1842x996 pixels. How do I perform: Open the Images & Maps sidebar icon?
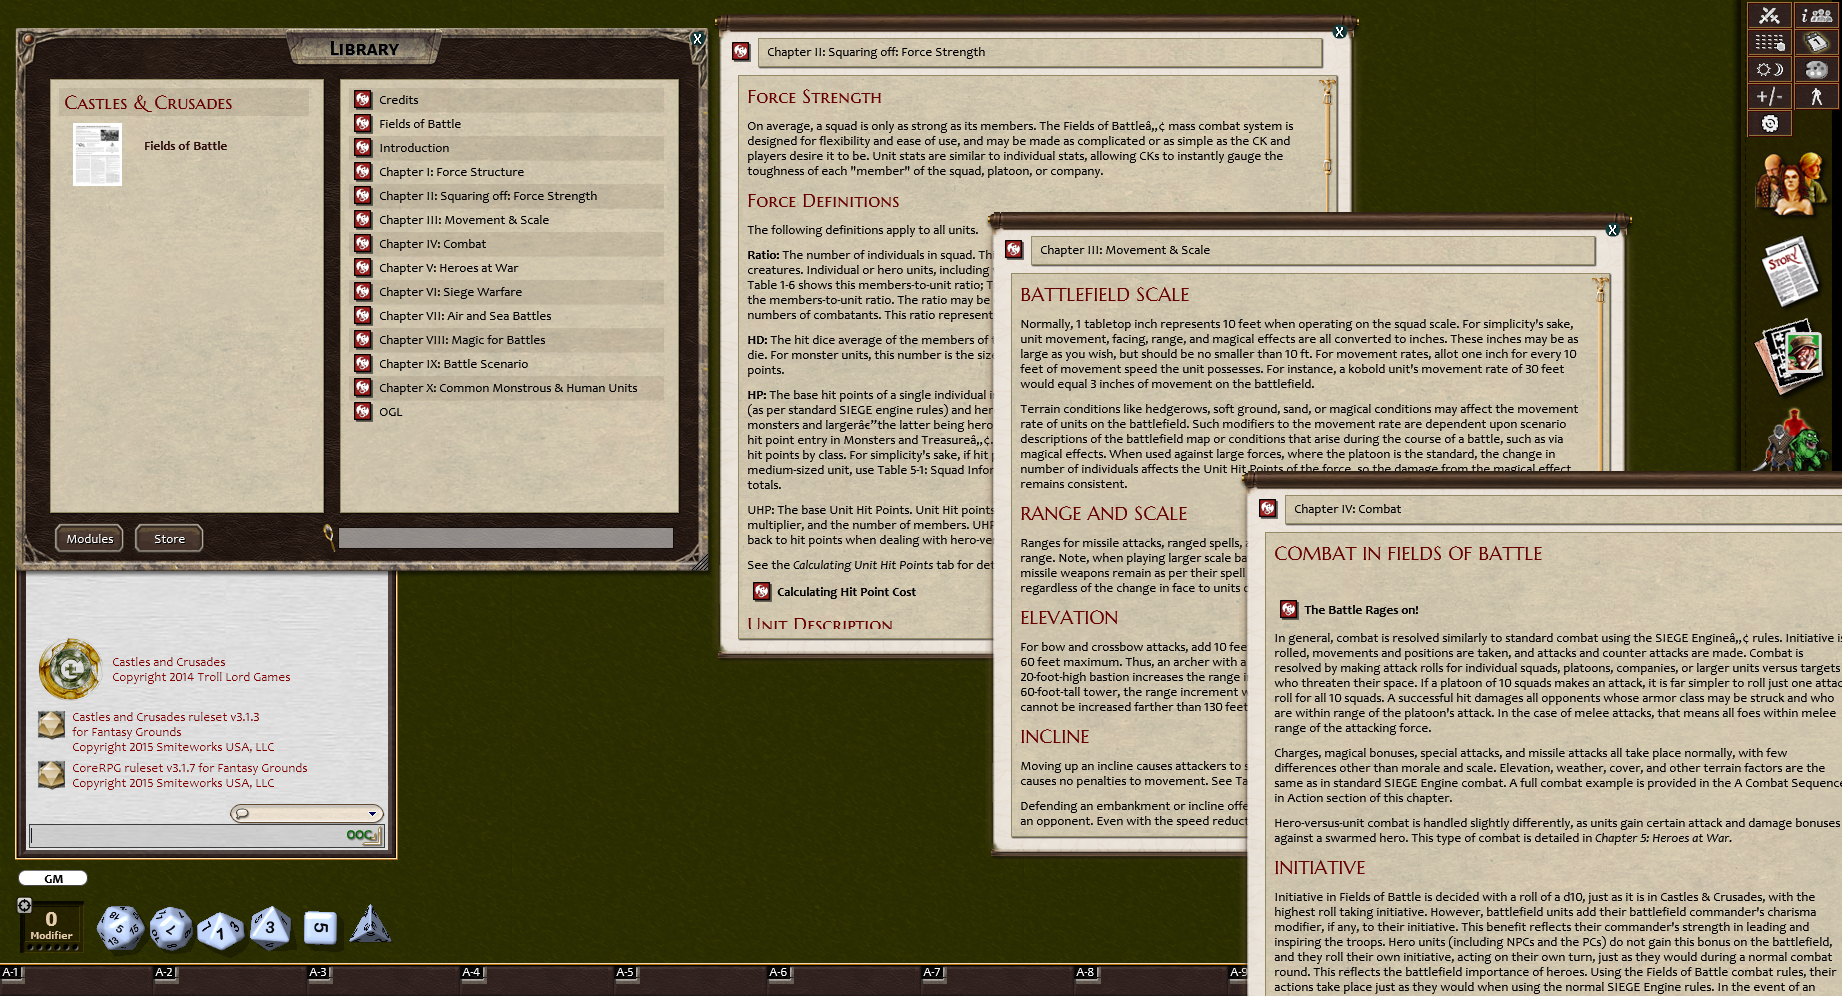pos(1792,355)
